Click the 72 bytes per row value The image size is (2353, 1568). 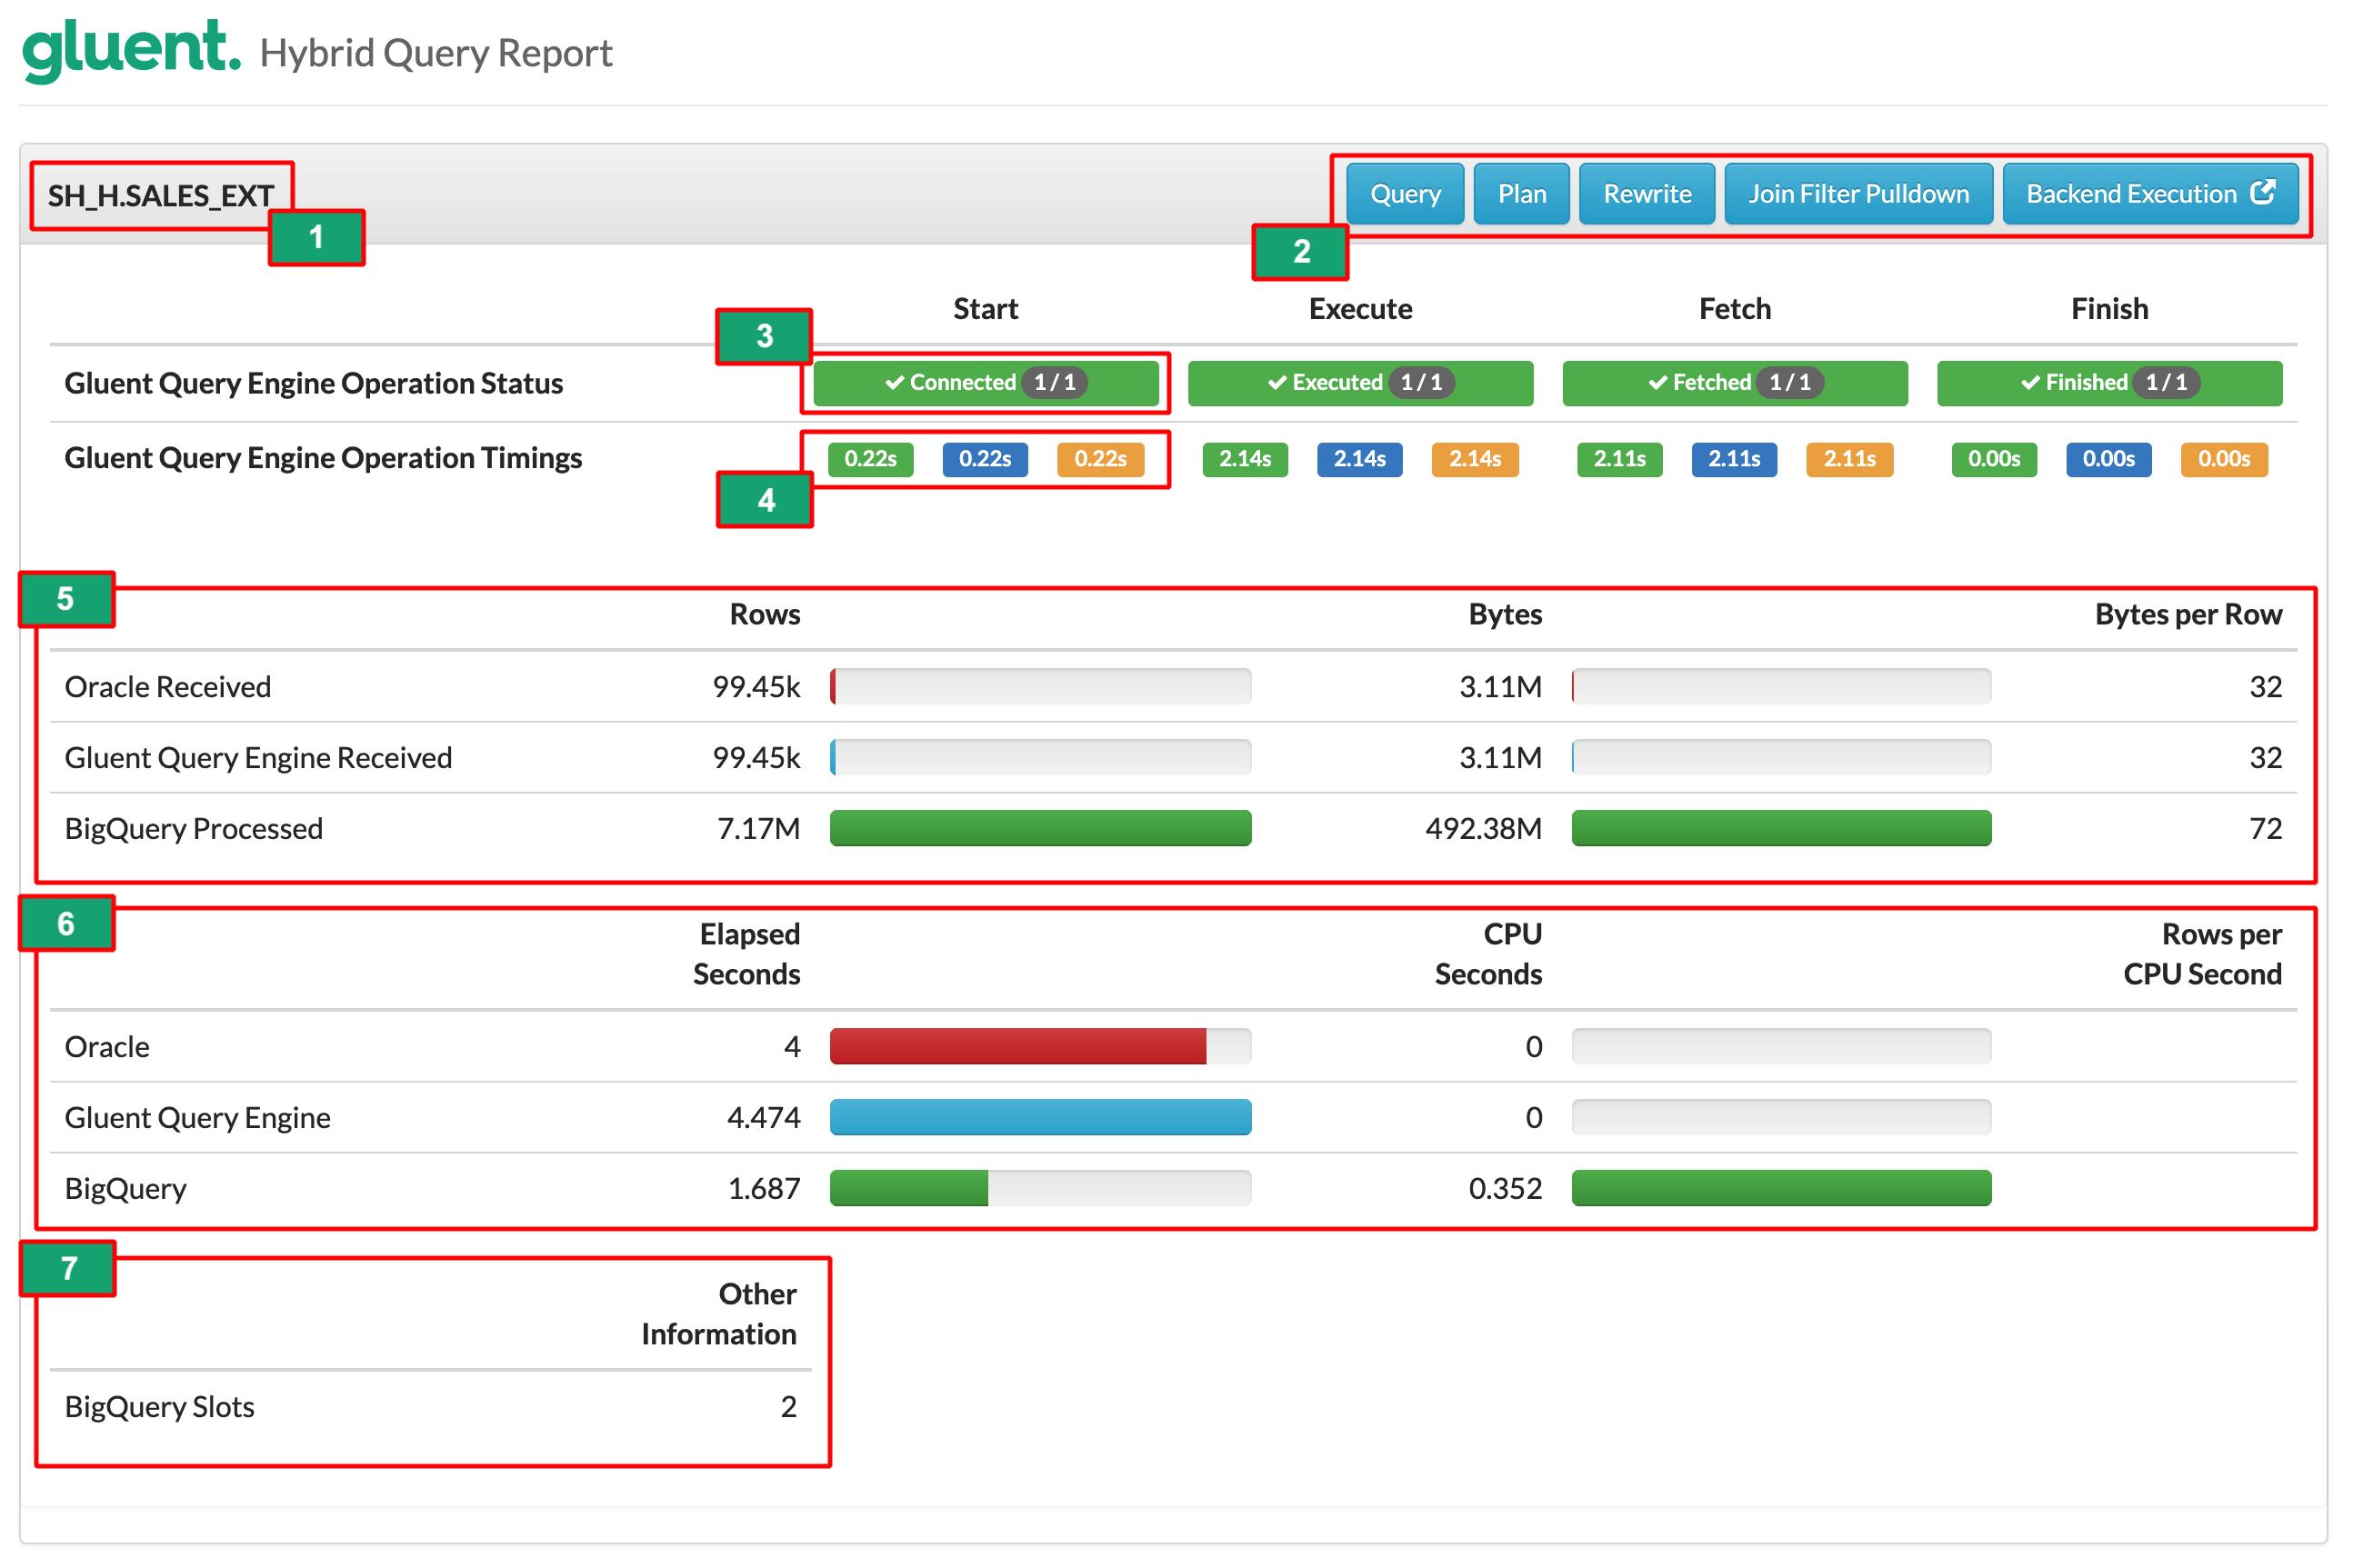click(x=2264, y=829)
